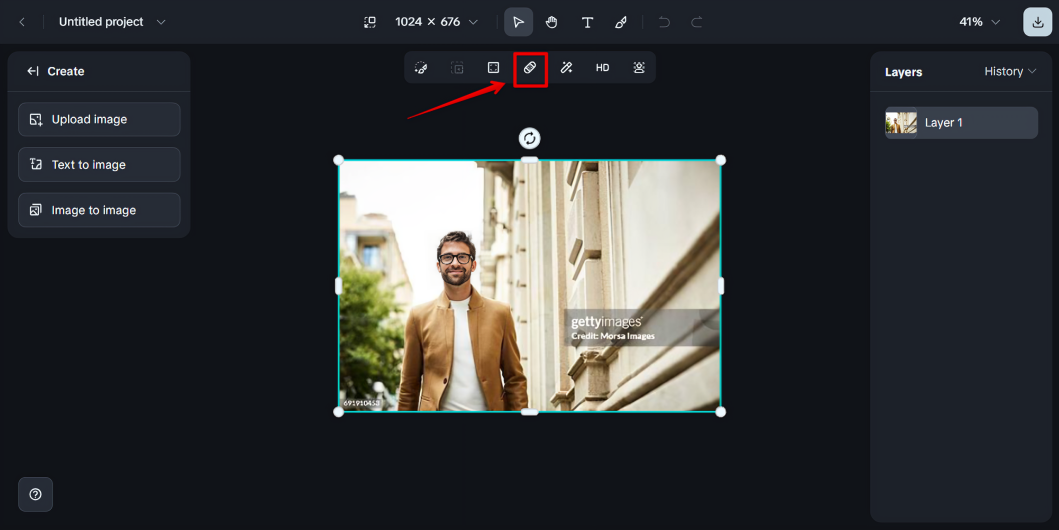Click the Expand image frame icon

point(494,68)
